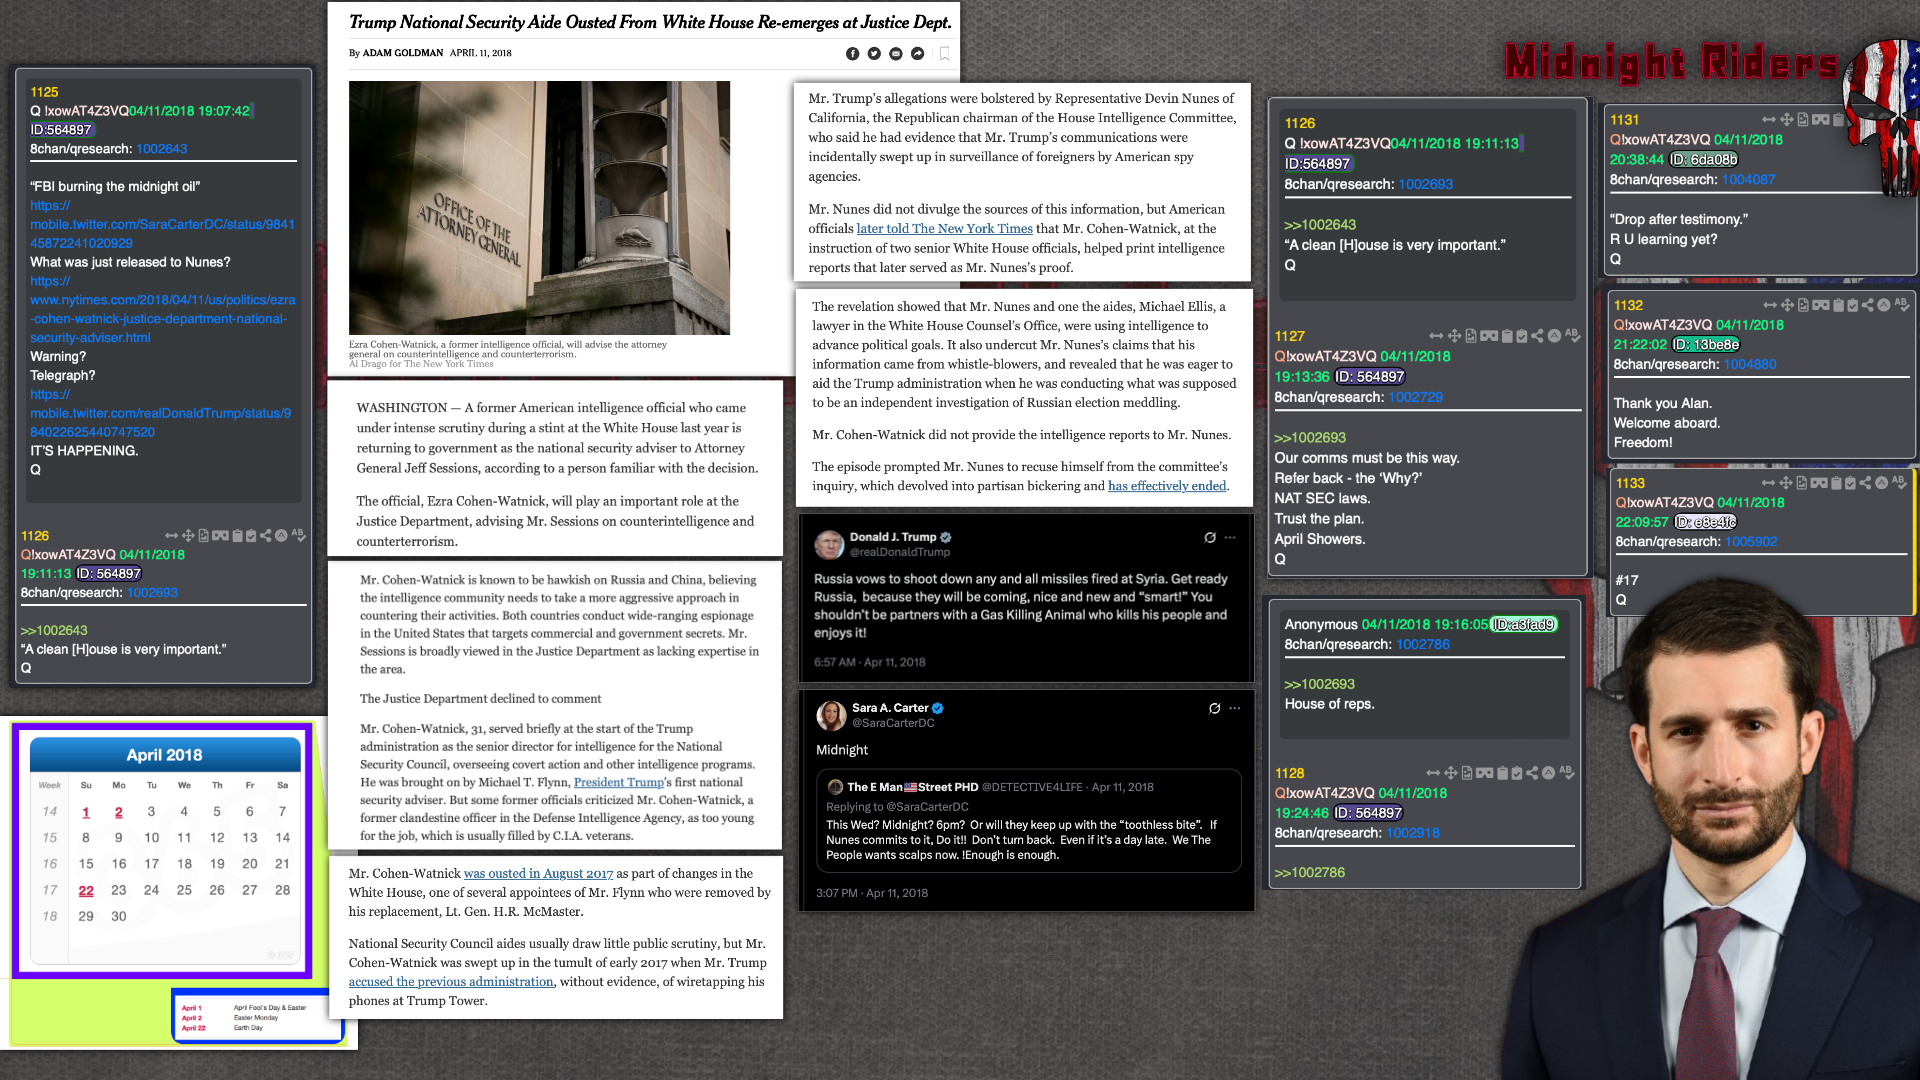Click the @realDonaldTrump handle
The height and width of the screenshot is (1080, 1920).
[900, 552]
